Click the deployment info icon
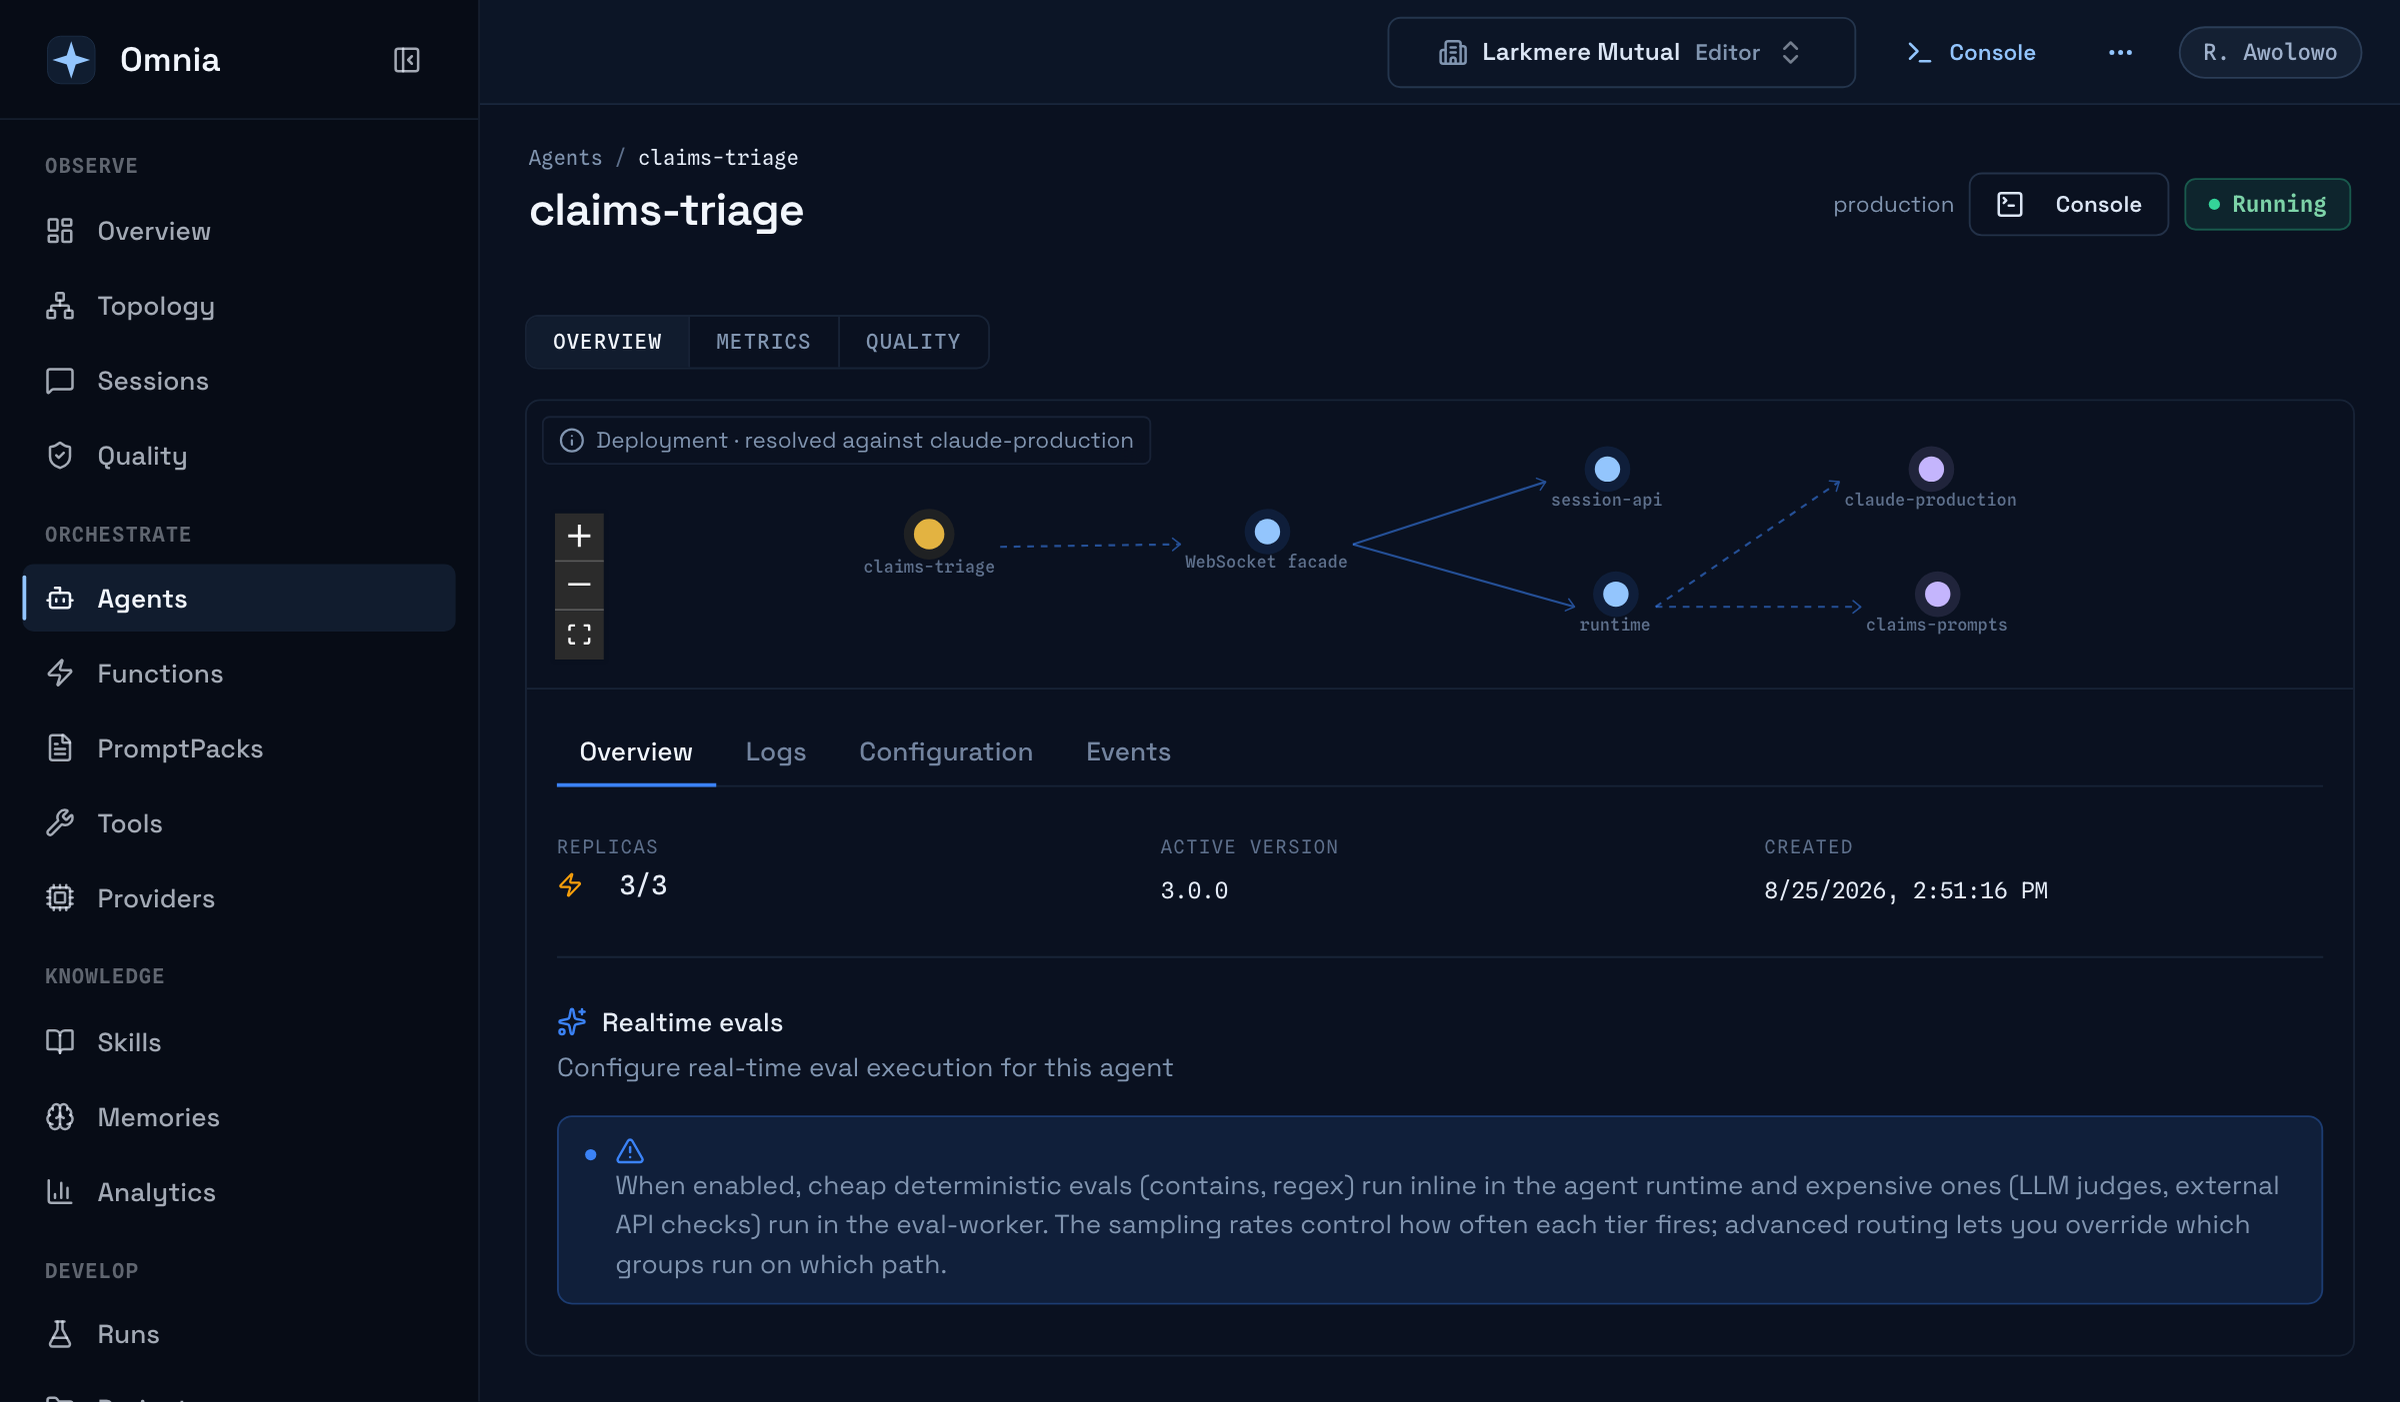 click(571, 440)
